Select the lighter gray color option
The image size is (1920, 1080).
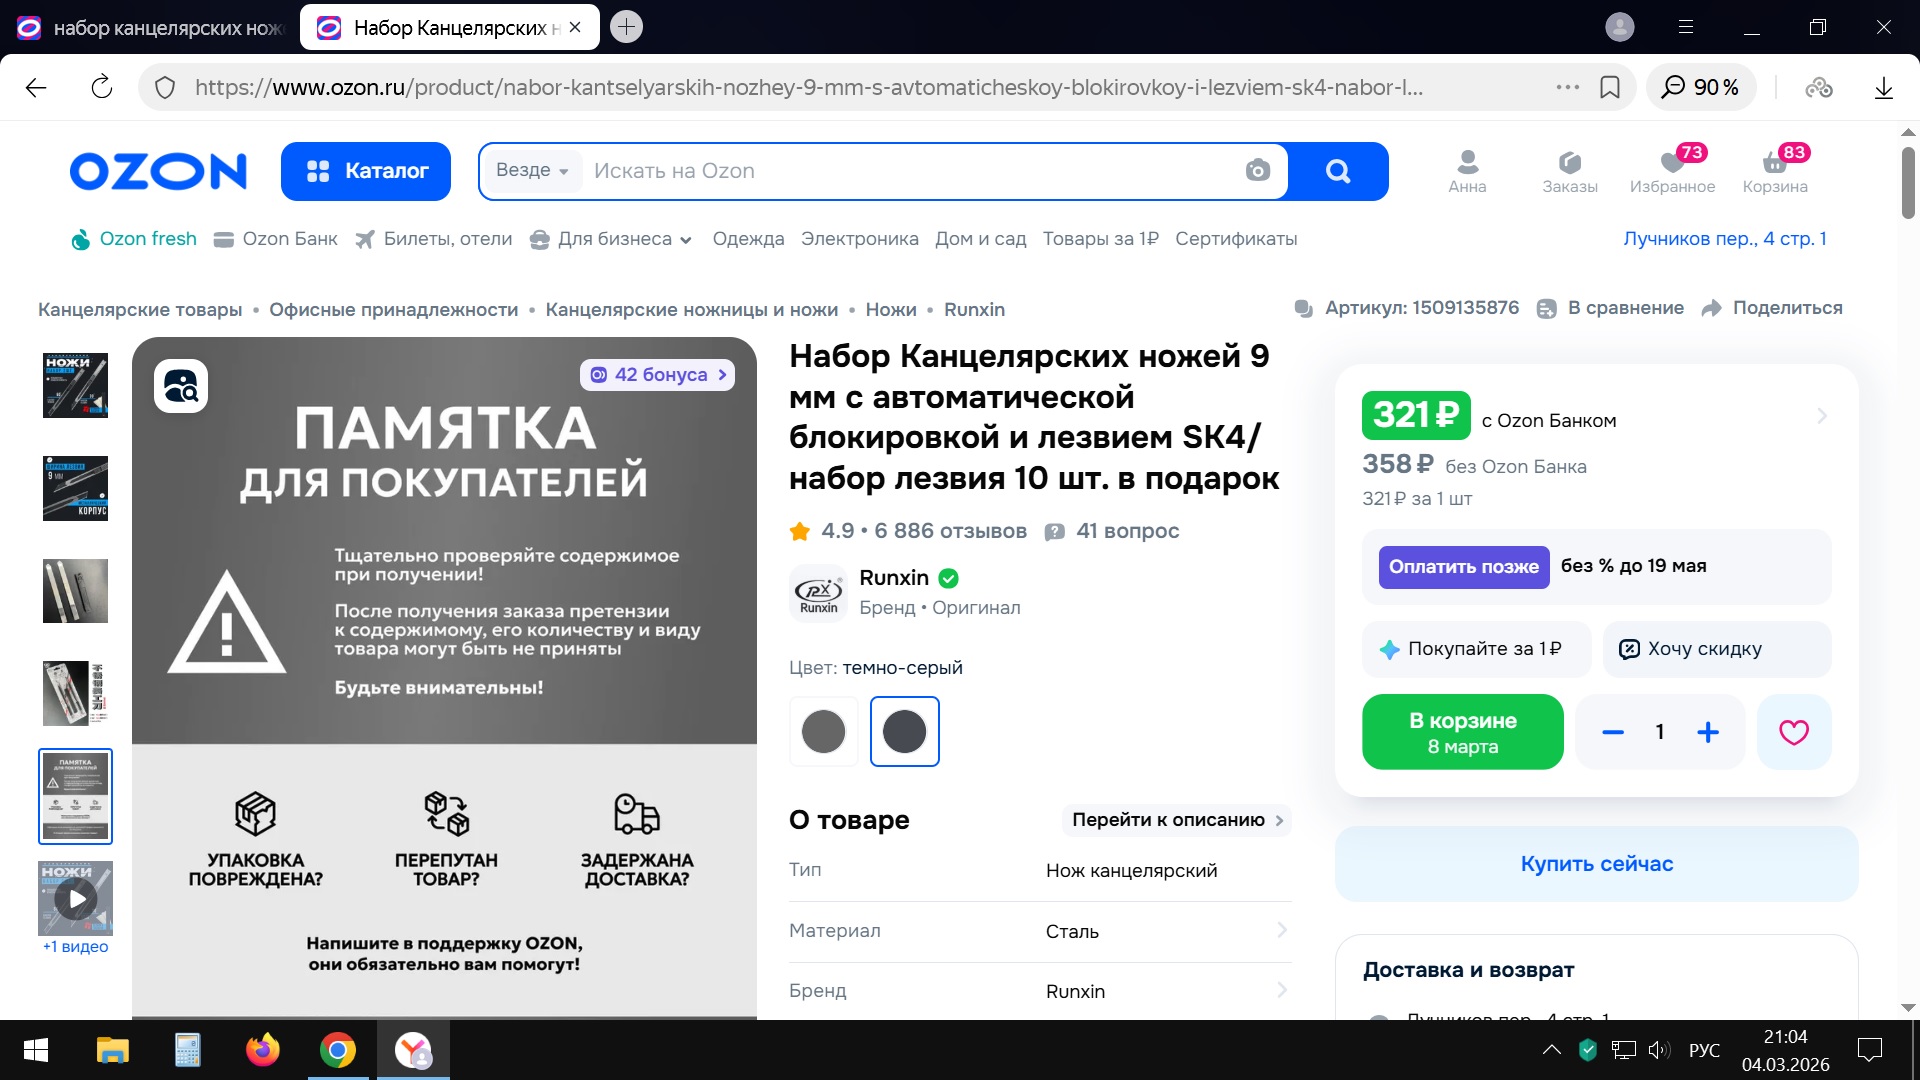[824, 732]
